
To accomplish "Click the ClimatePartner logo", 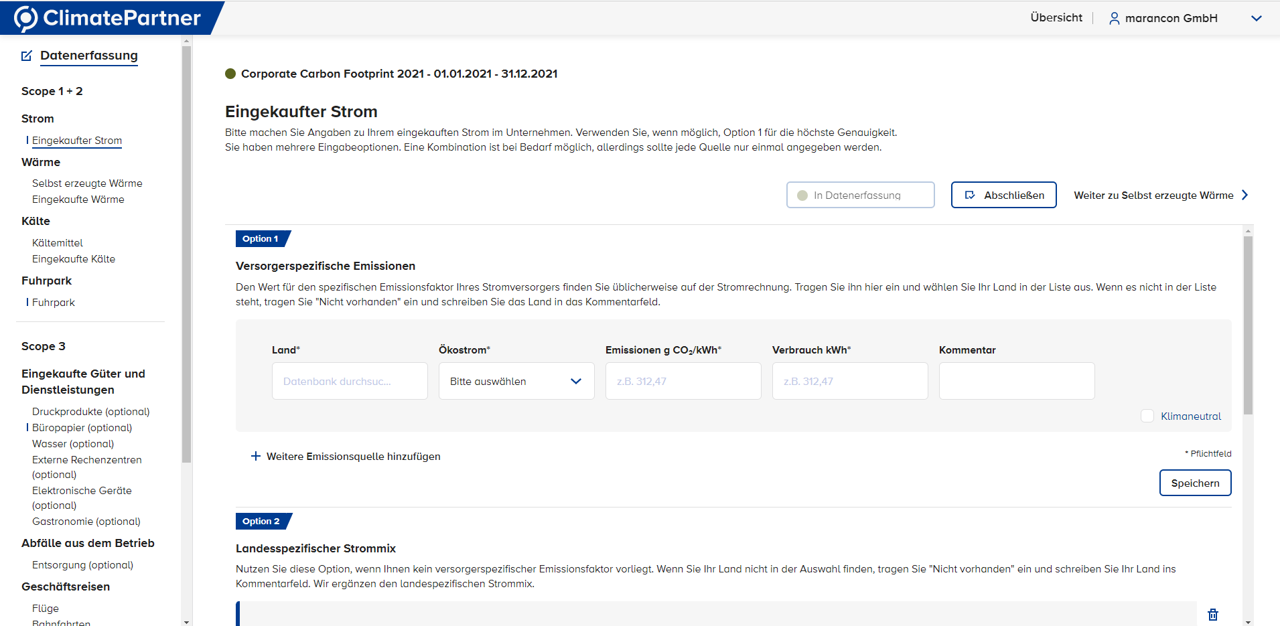I will coord(107,18).
